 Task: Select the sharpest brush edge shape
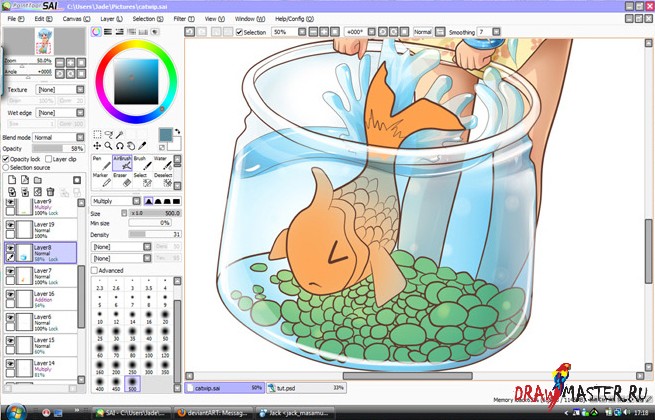(x=176, y=201)
